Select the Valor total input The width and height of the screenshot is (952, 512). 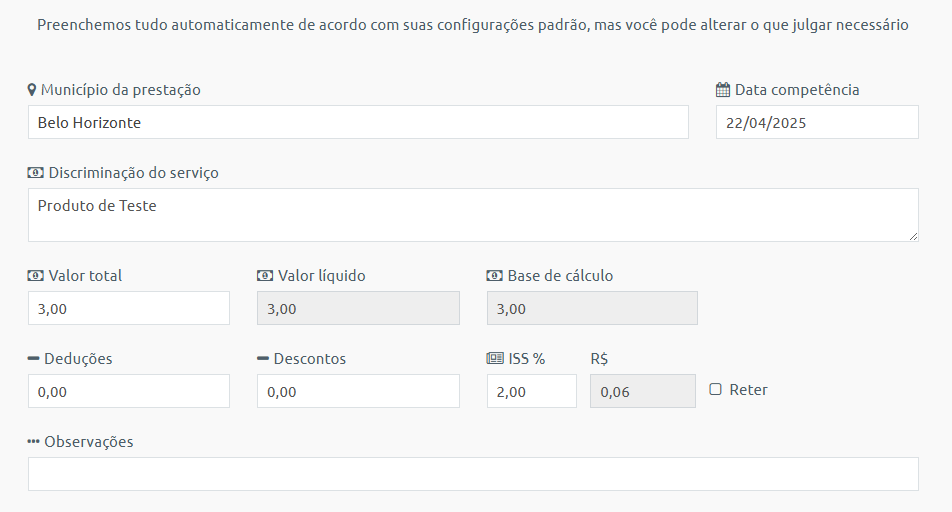tap(129, 308)
